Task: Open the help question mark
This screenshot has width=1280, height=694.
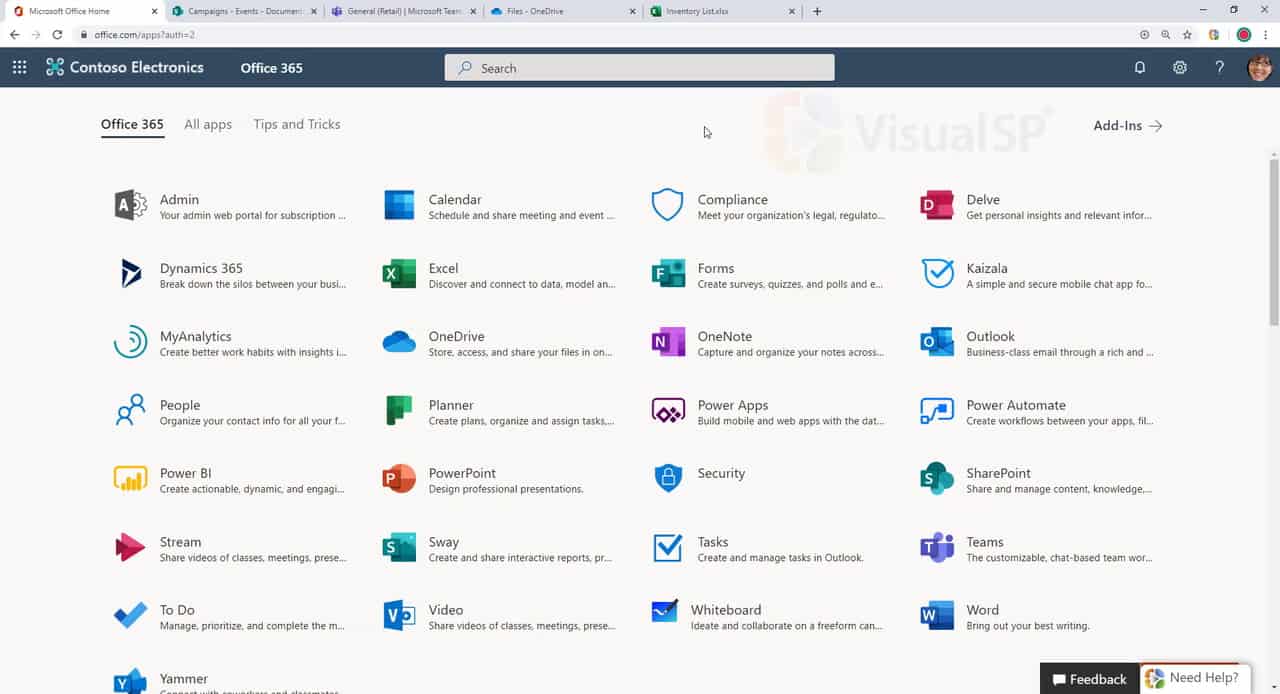Action: click(x=1220, y=68)
